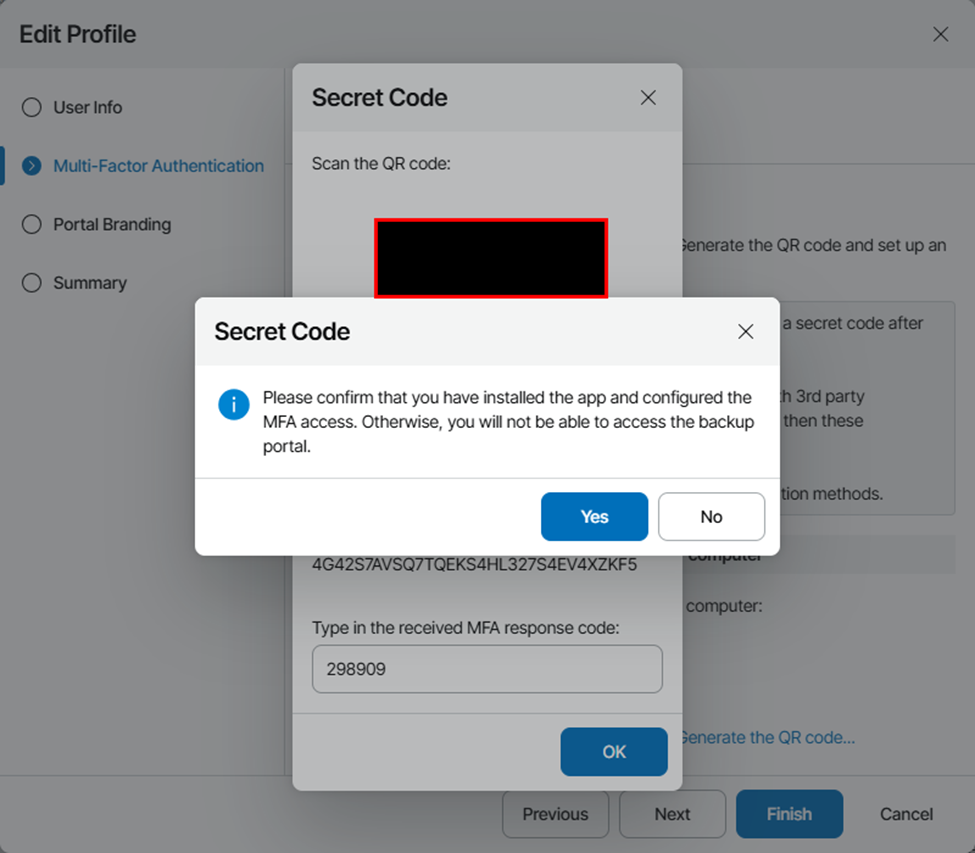Close the front Secret Code confirmation dialog
975x853 pixels.
pos(745,332)
